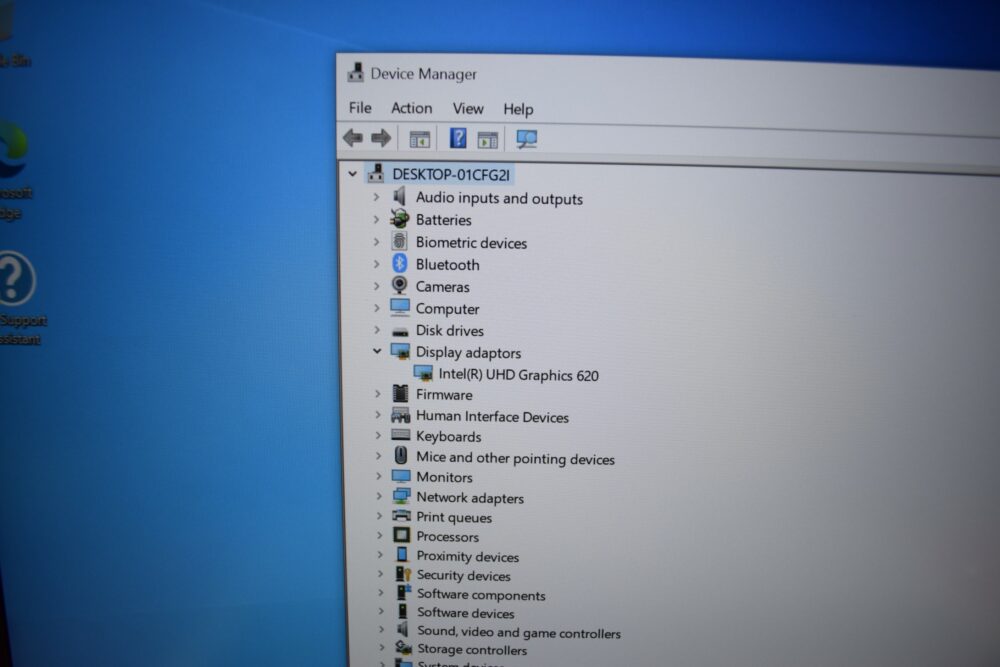Select the Biometric devices label
Screen dimensions: 1000x667
tap(471, 243)
